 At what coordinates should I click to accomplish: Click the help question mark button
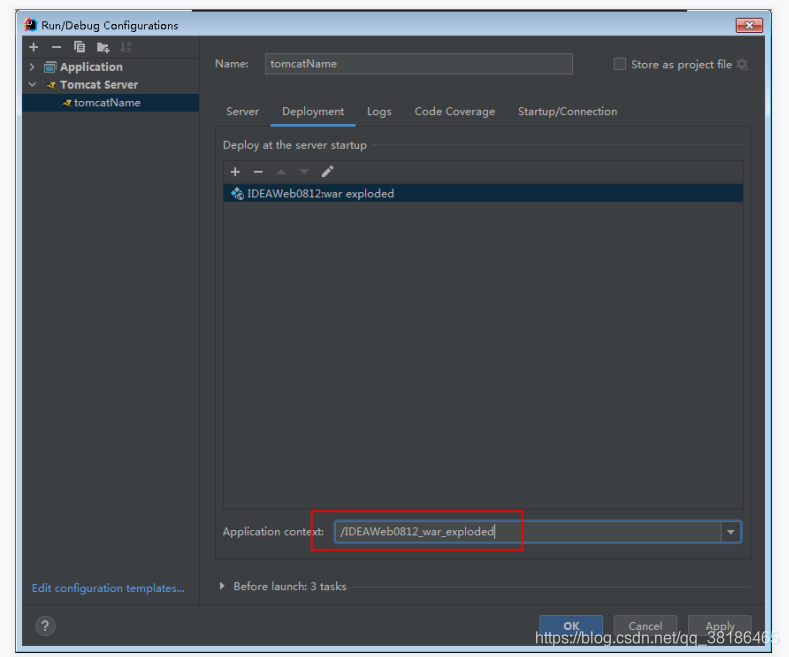(x=45, y=626)
